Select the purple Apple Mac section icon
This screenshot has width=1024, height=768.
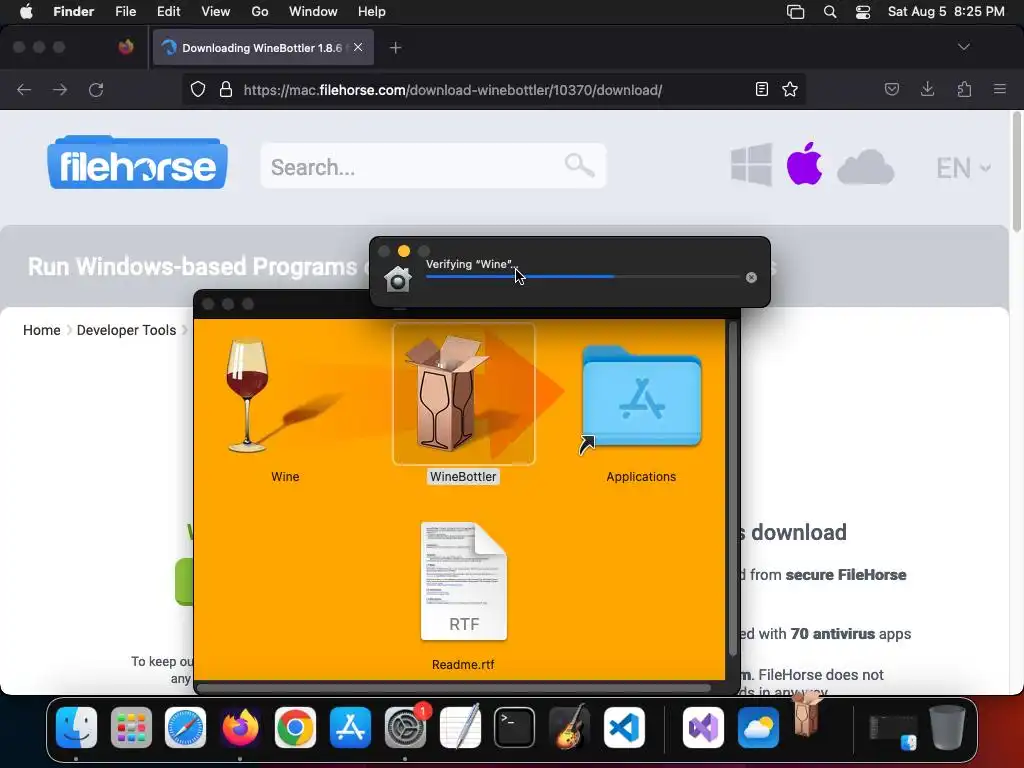[x=804, y=164]
